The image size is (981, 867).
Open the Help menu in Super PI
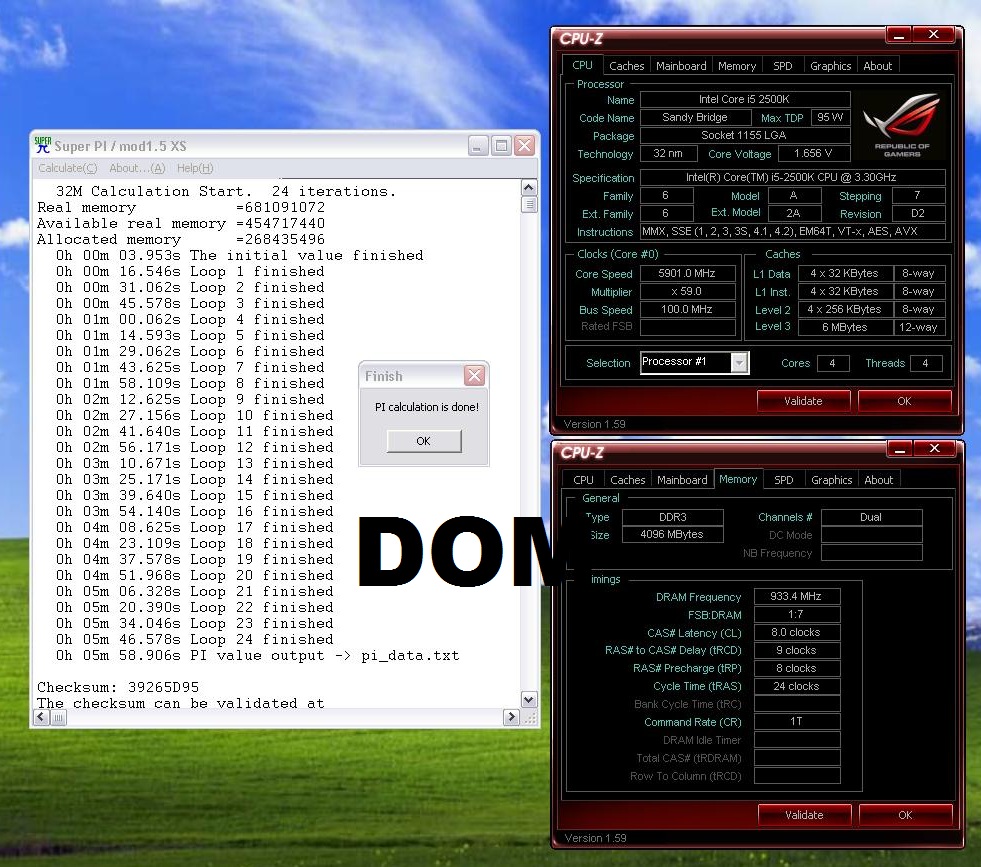(195, 168)
